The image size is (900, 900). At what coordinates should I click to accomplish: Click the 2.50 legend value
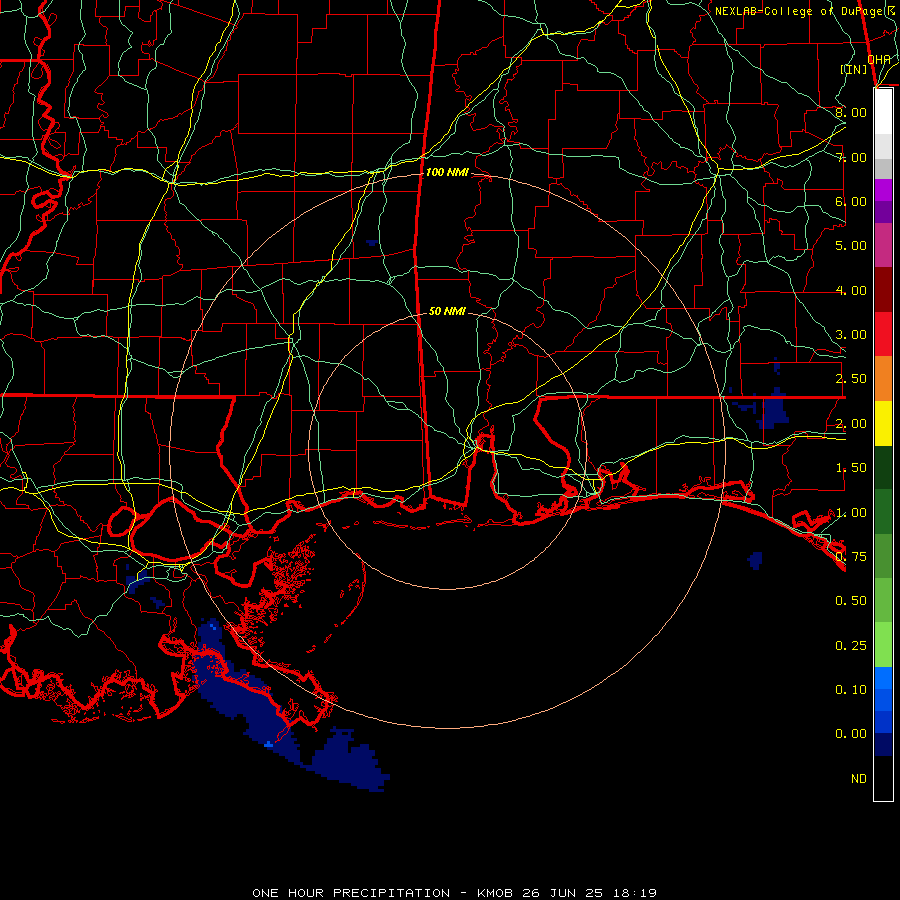(x=851, y=379)
